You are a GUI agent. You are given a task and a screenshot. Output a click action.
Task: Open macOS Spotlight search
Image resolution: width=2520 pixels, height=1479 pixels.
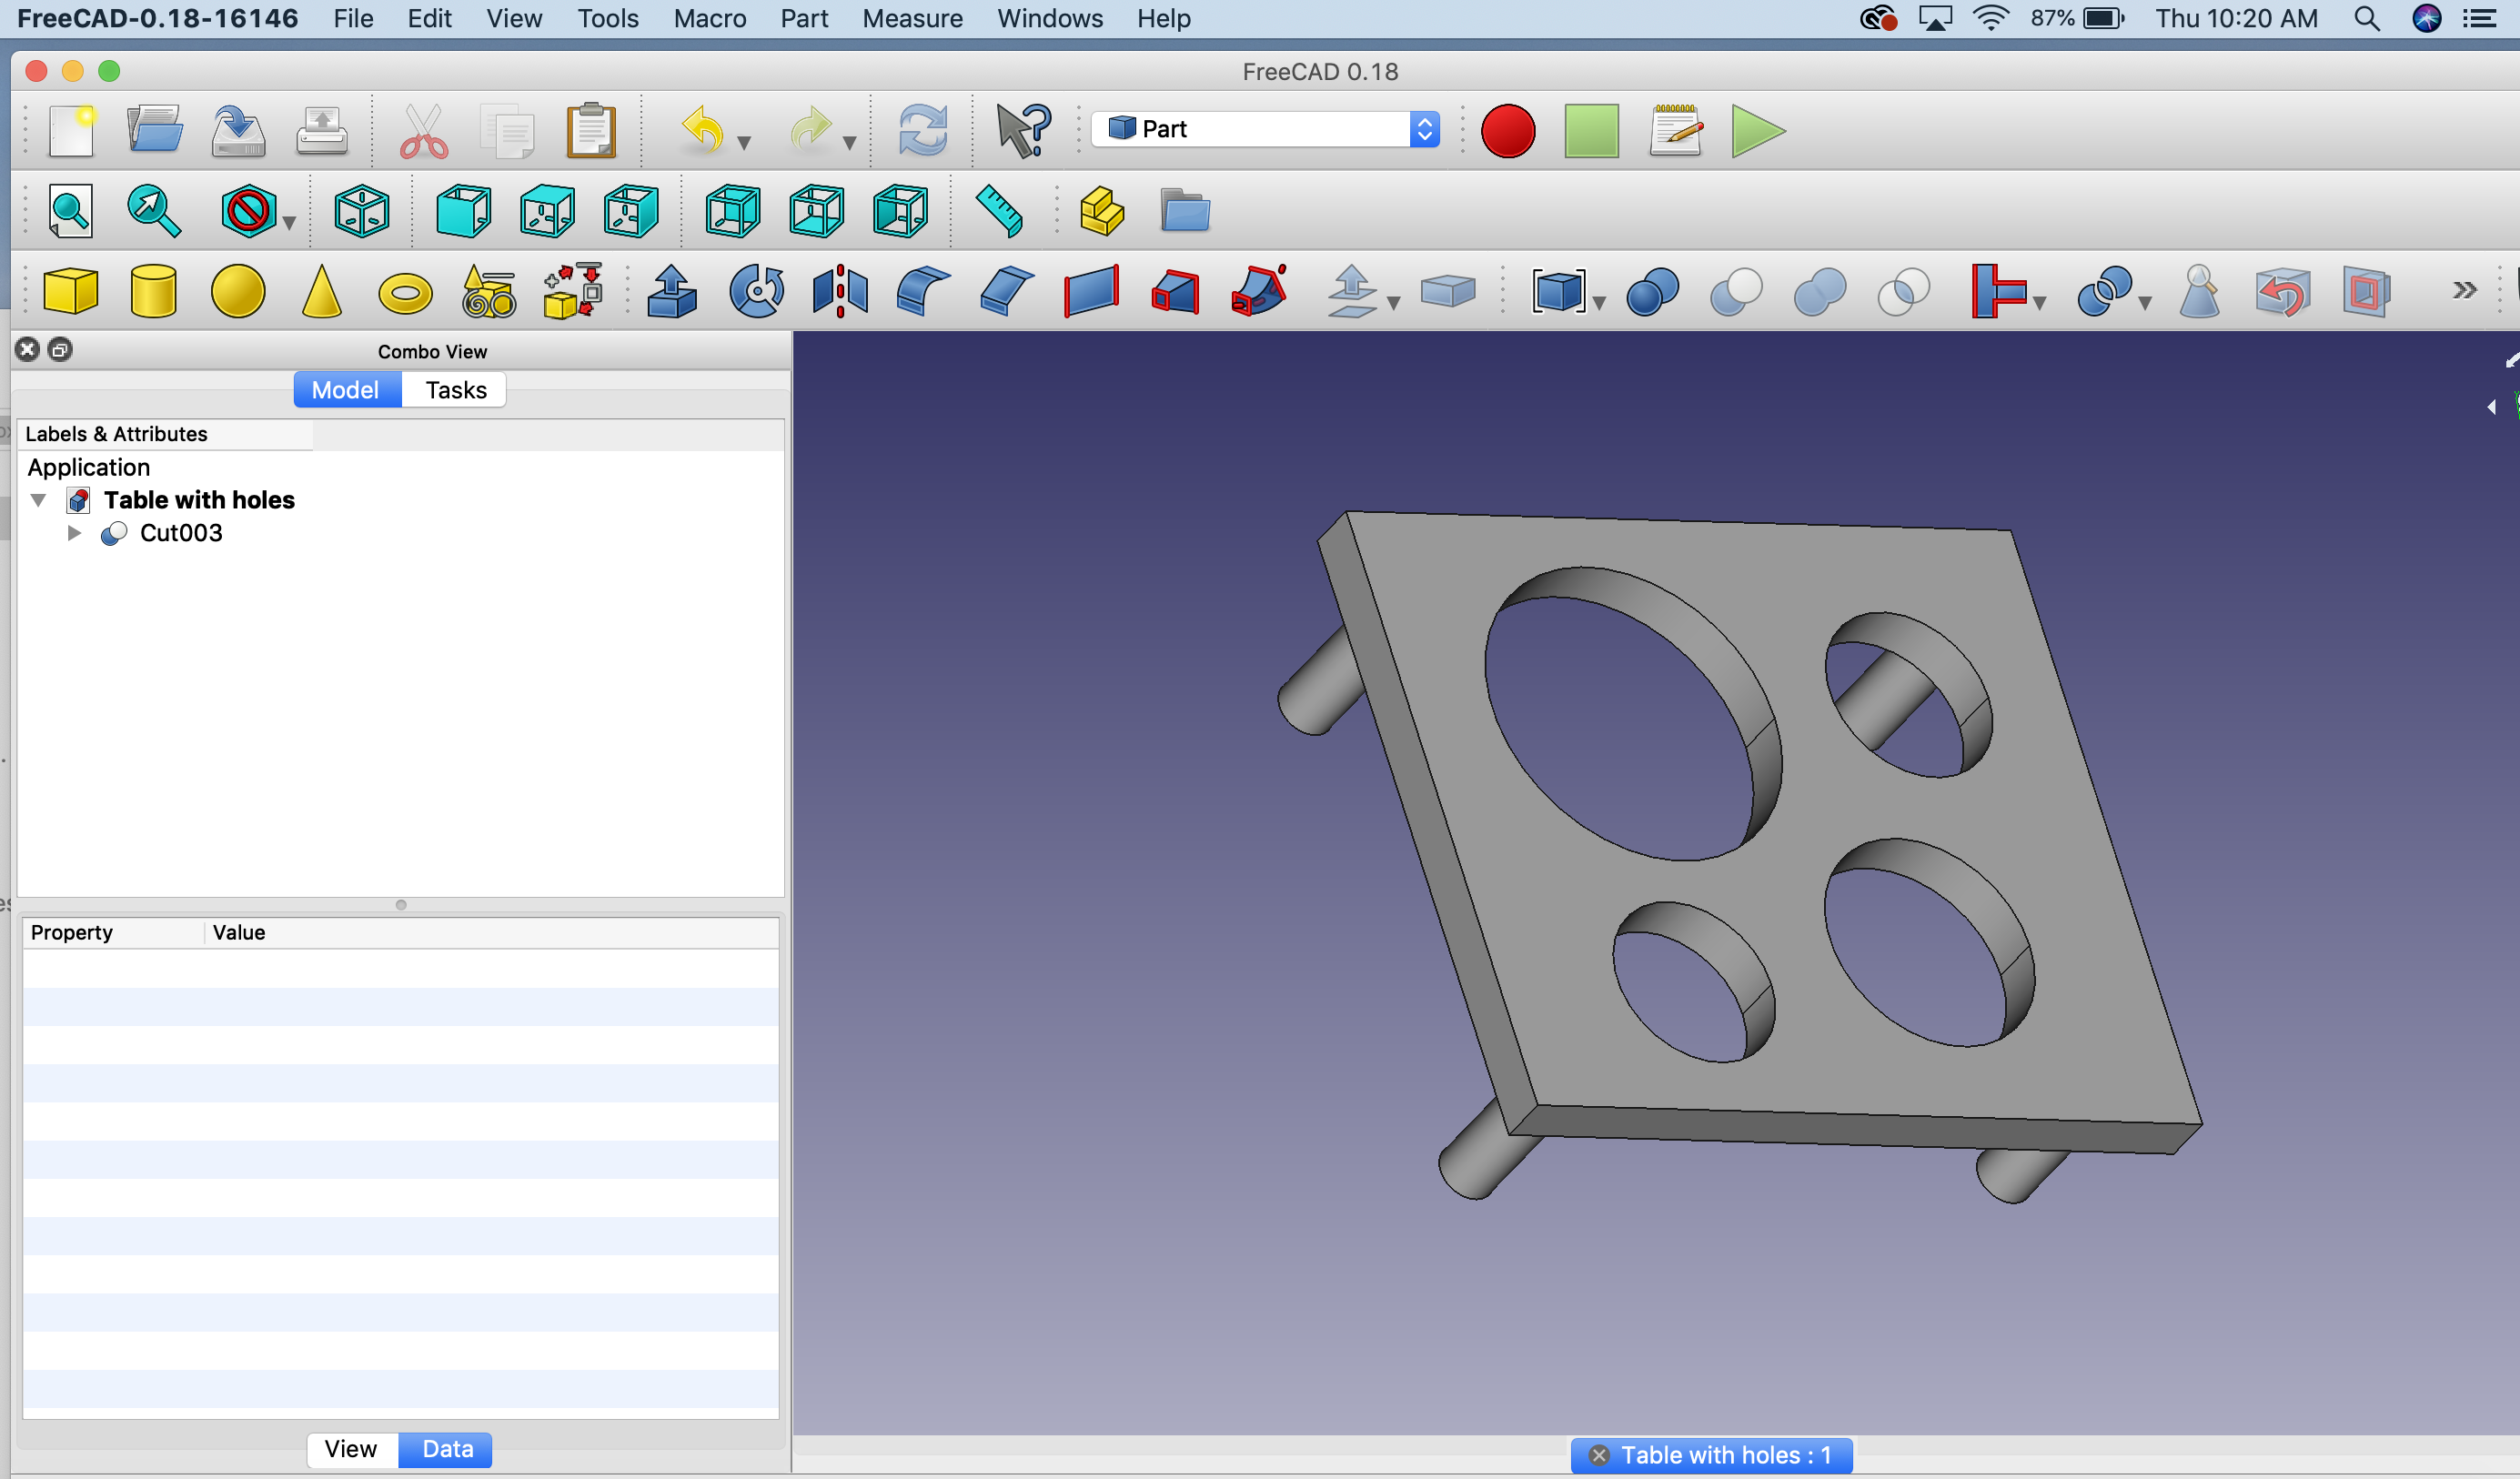(2366, 19)
